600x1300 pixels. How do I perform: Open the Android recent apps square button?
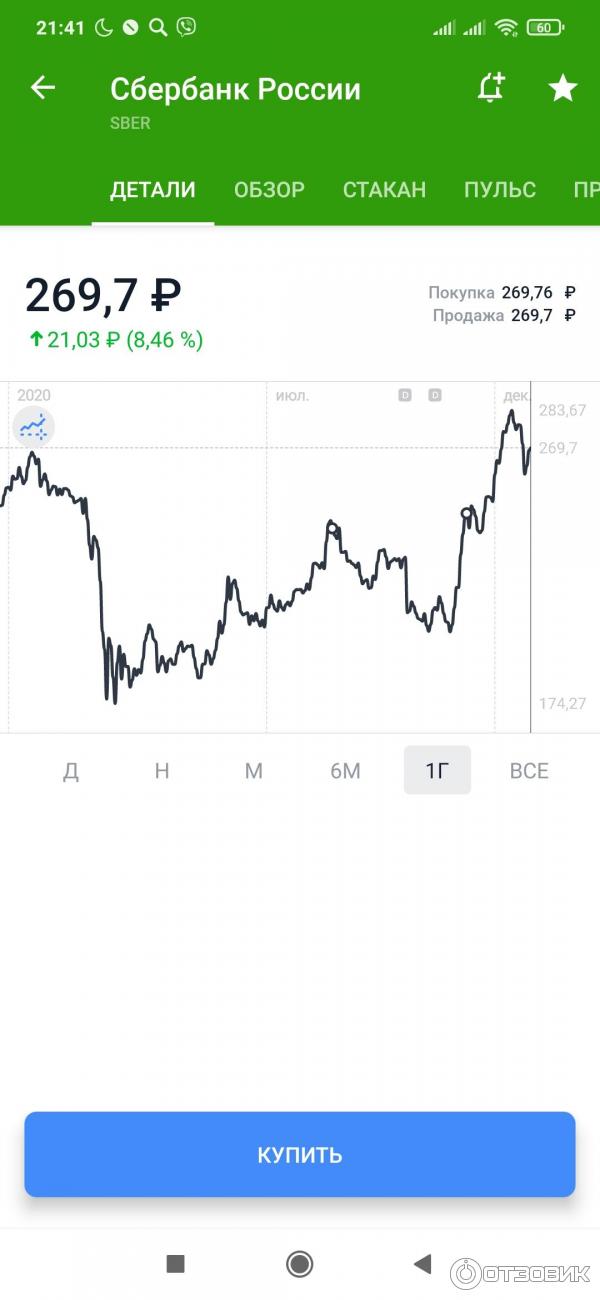point(176,1264)
